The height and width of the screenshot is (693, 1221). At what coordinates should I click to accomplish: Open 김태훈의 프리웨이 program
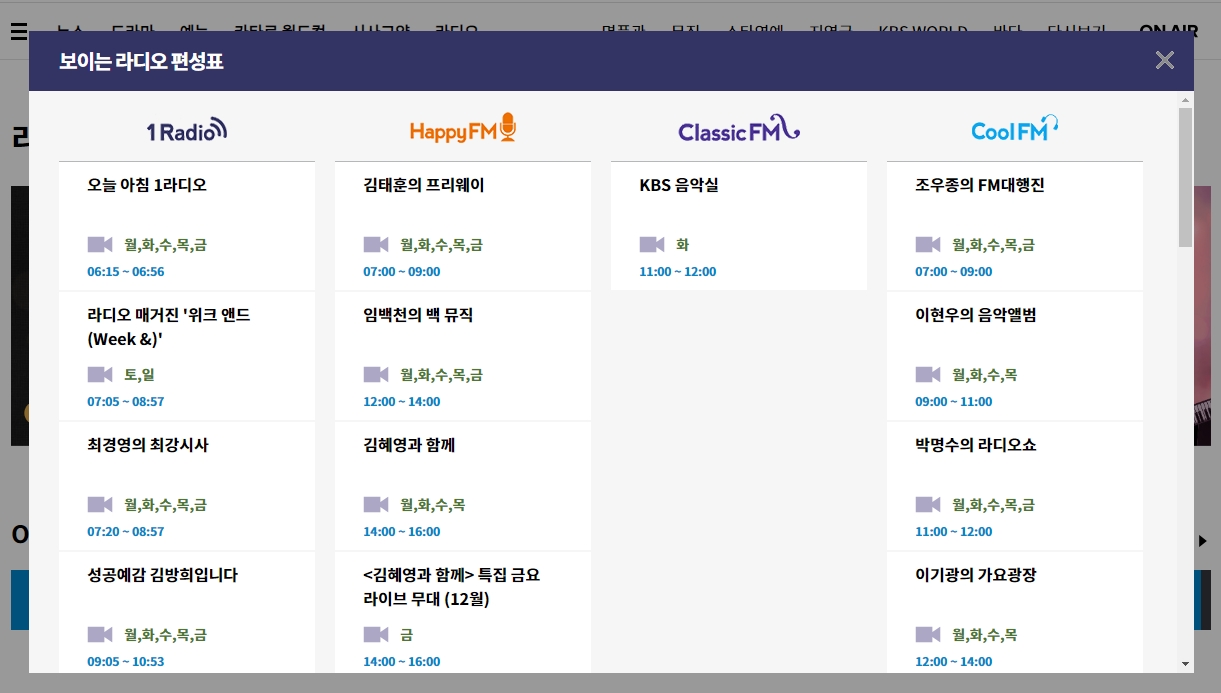tap(423, 185)
